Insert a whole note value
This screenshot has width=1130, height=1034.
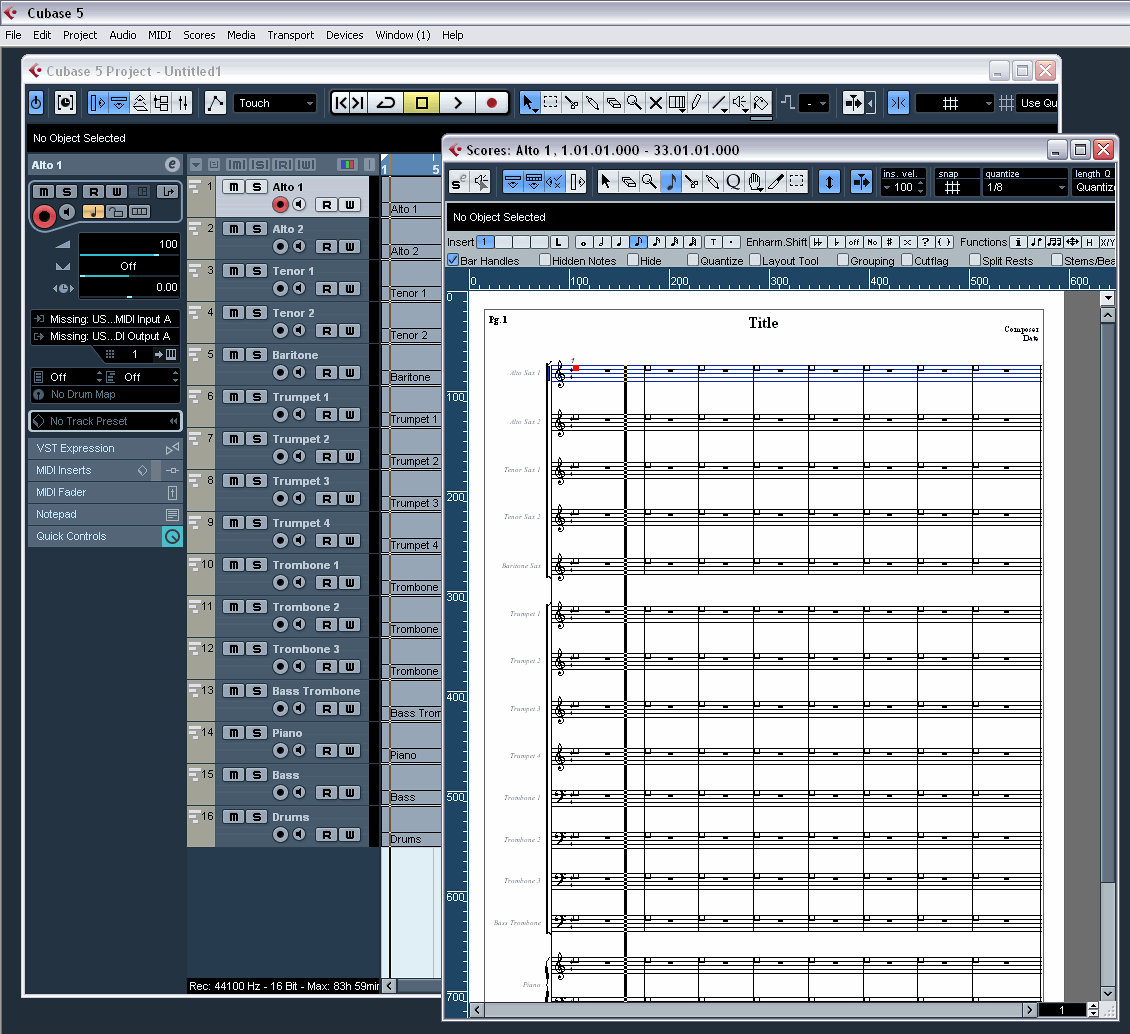(583, 242)
